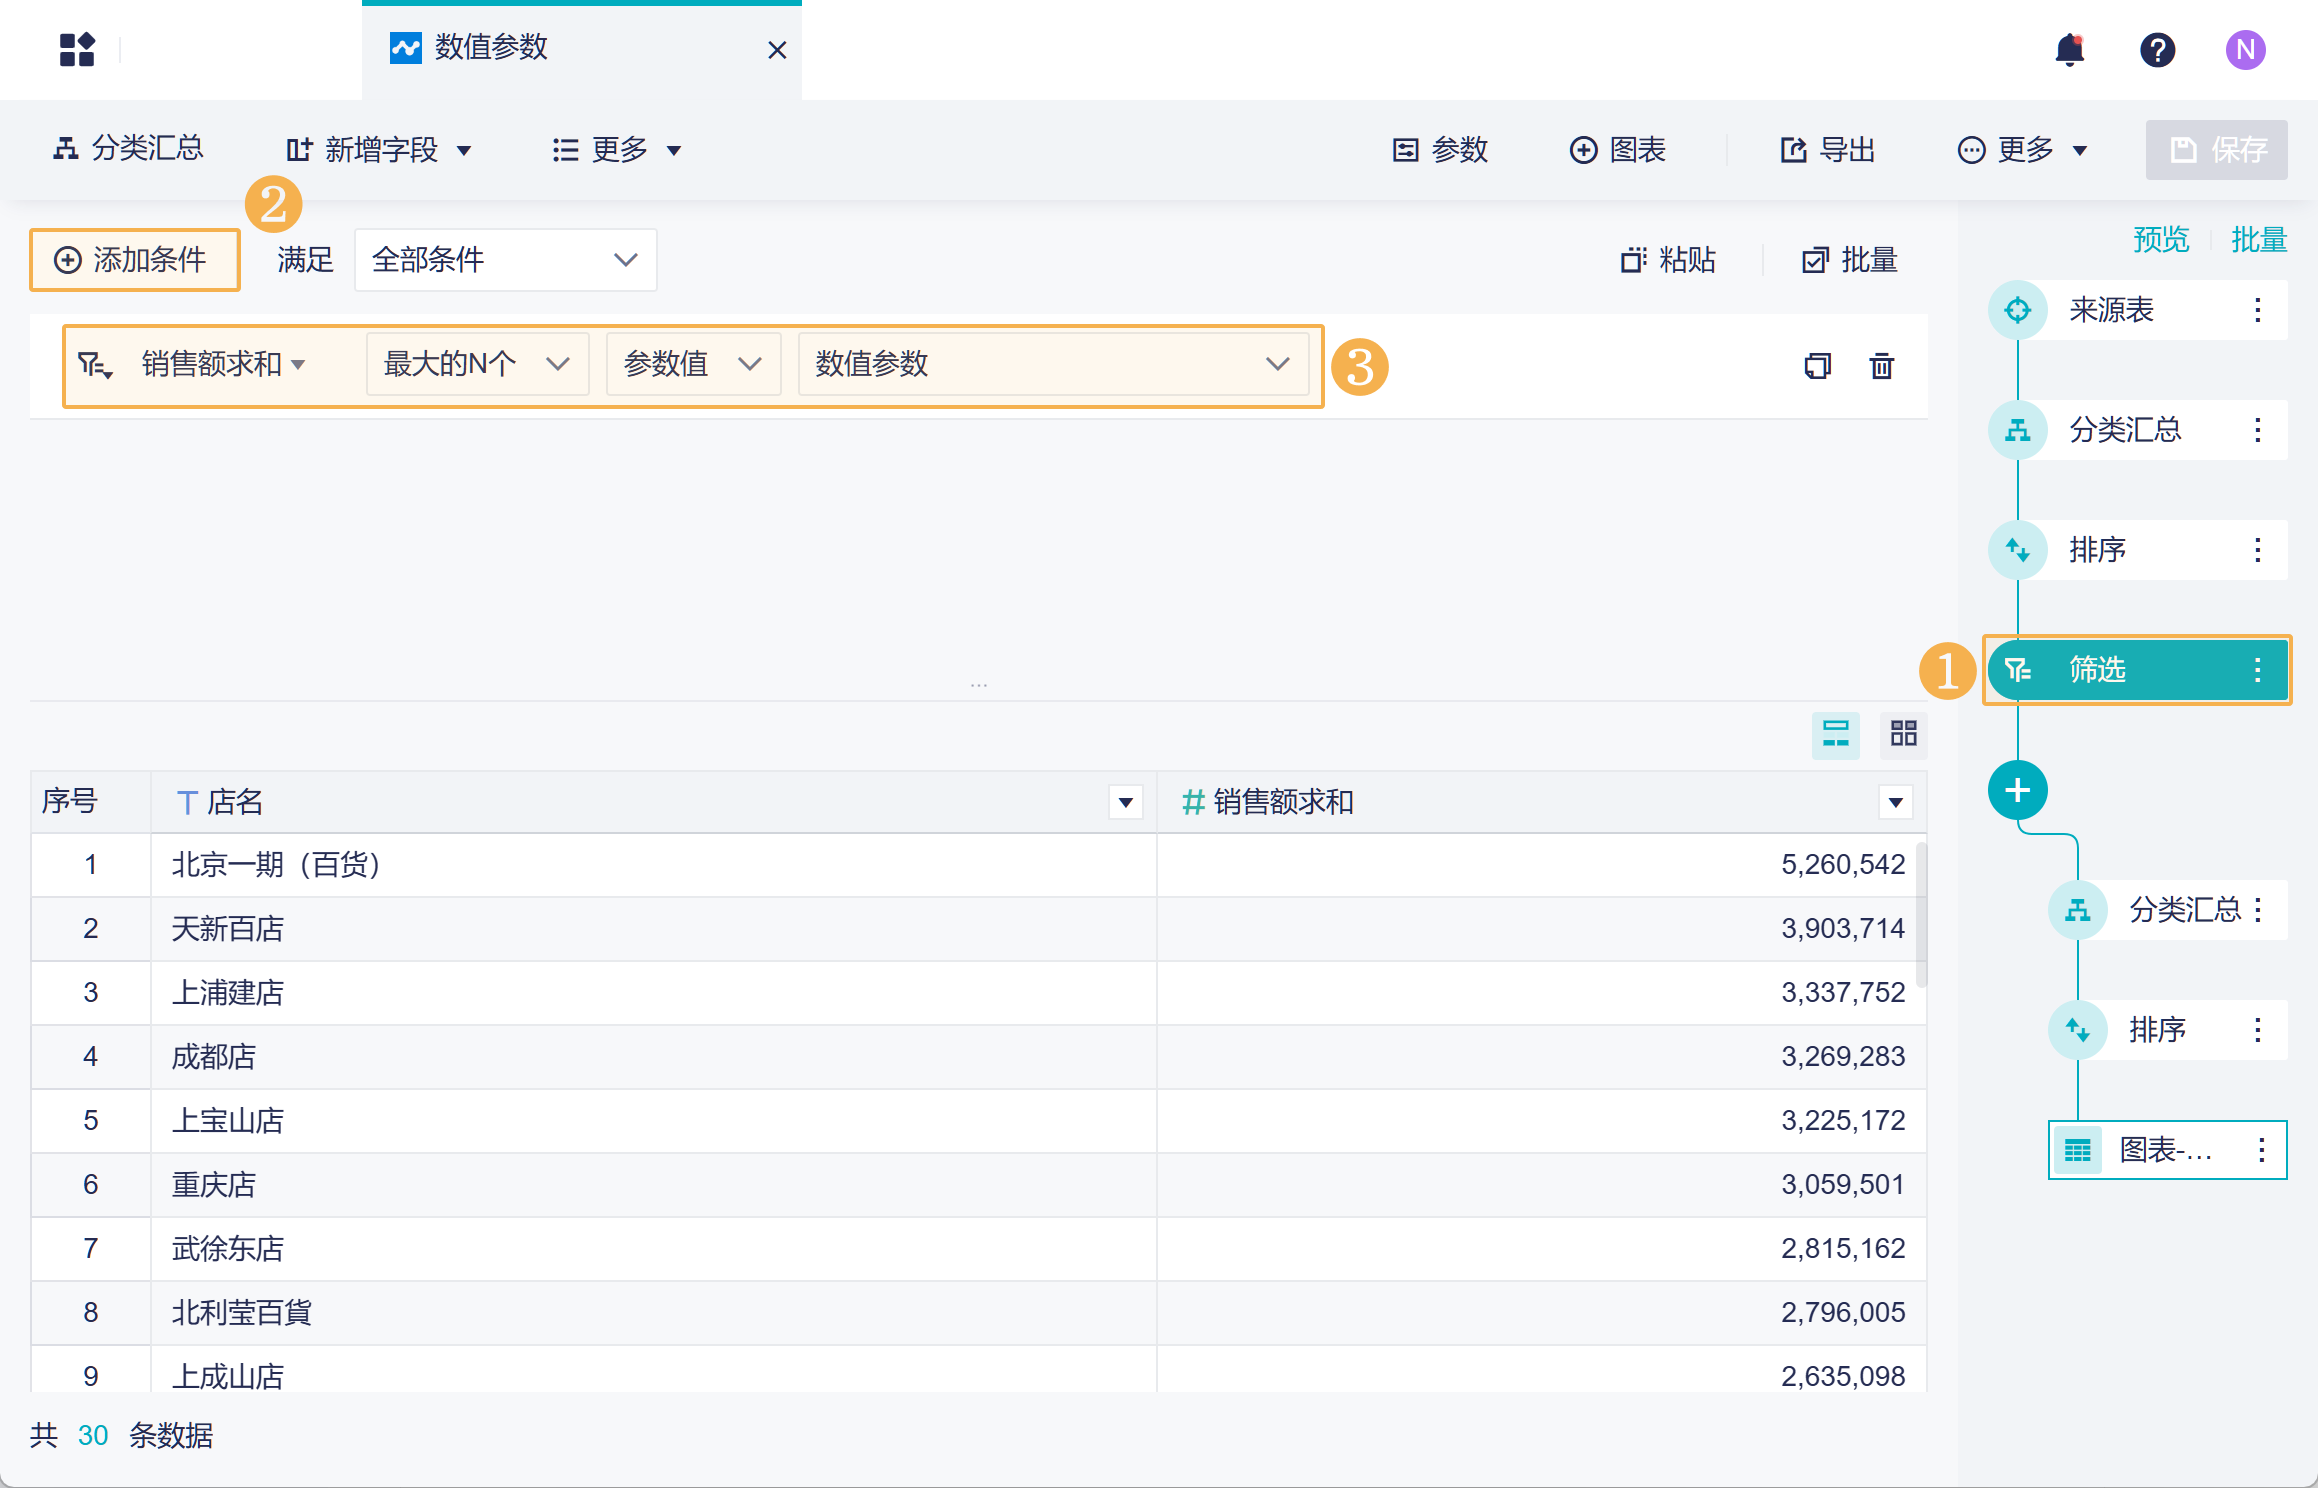
Task: Open the 新增字段 menu
Action: pos(380,150)
